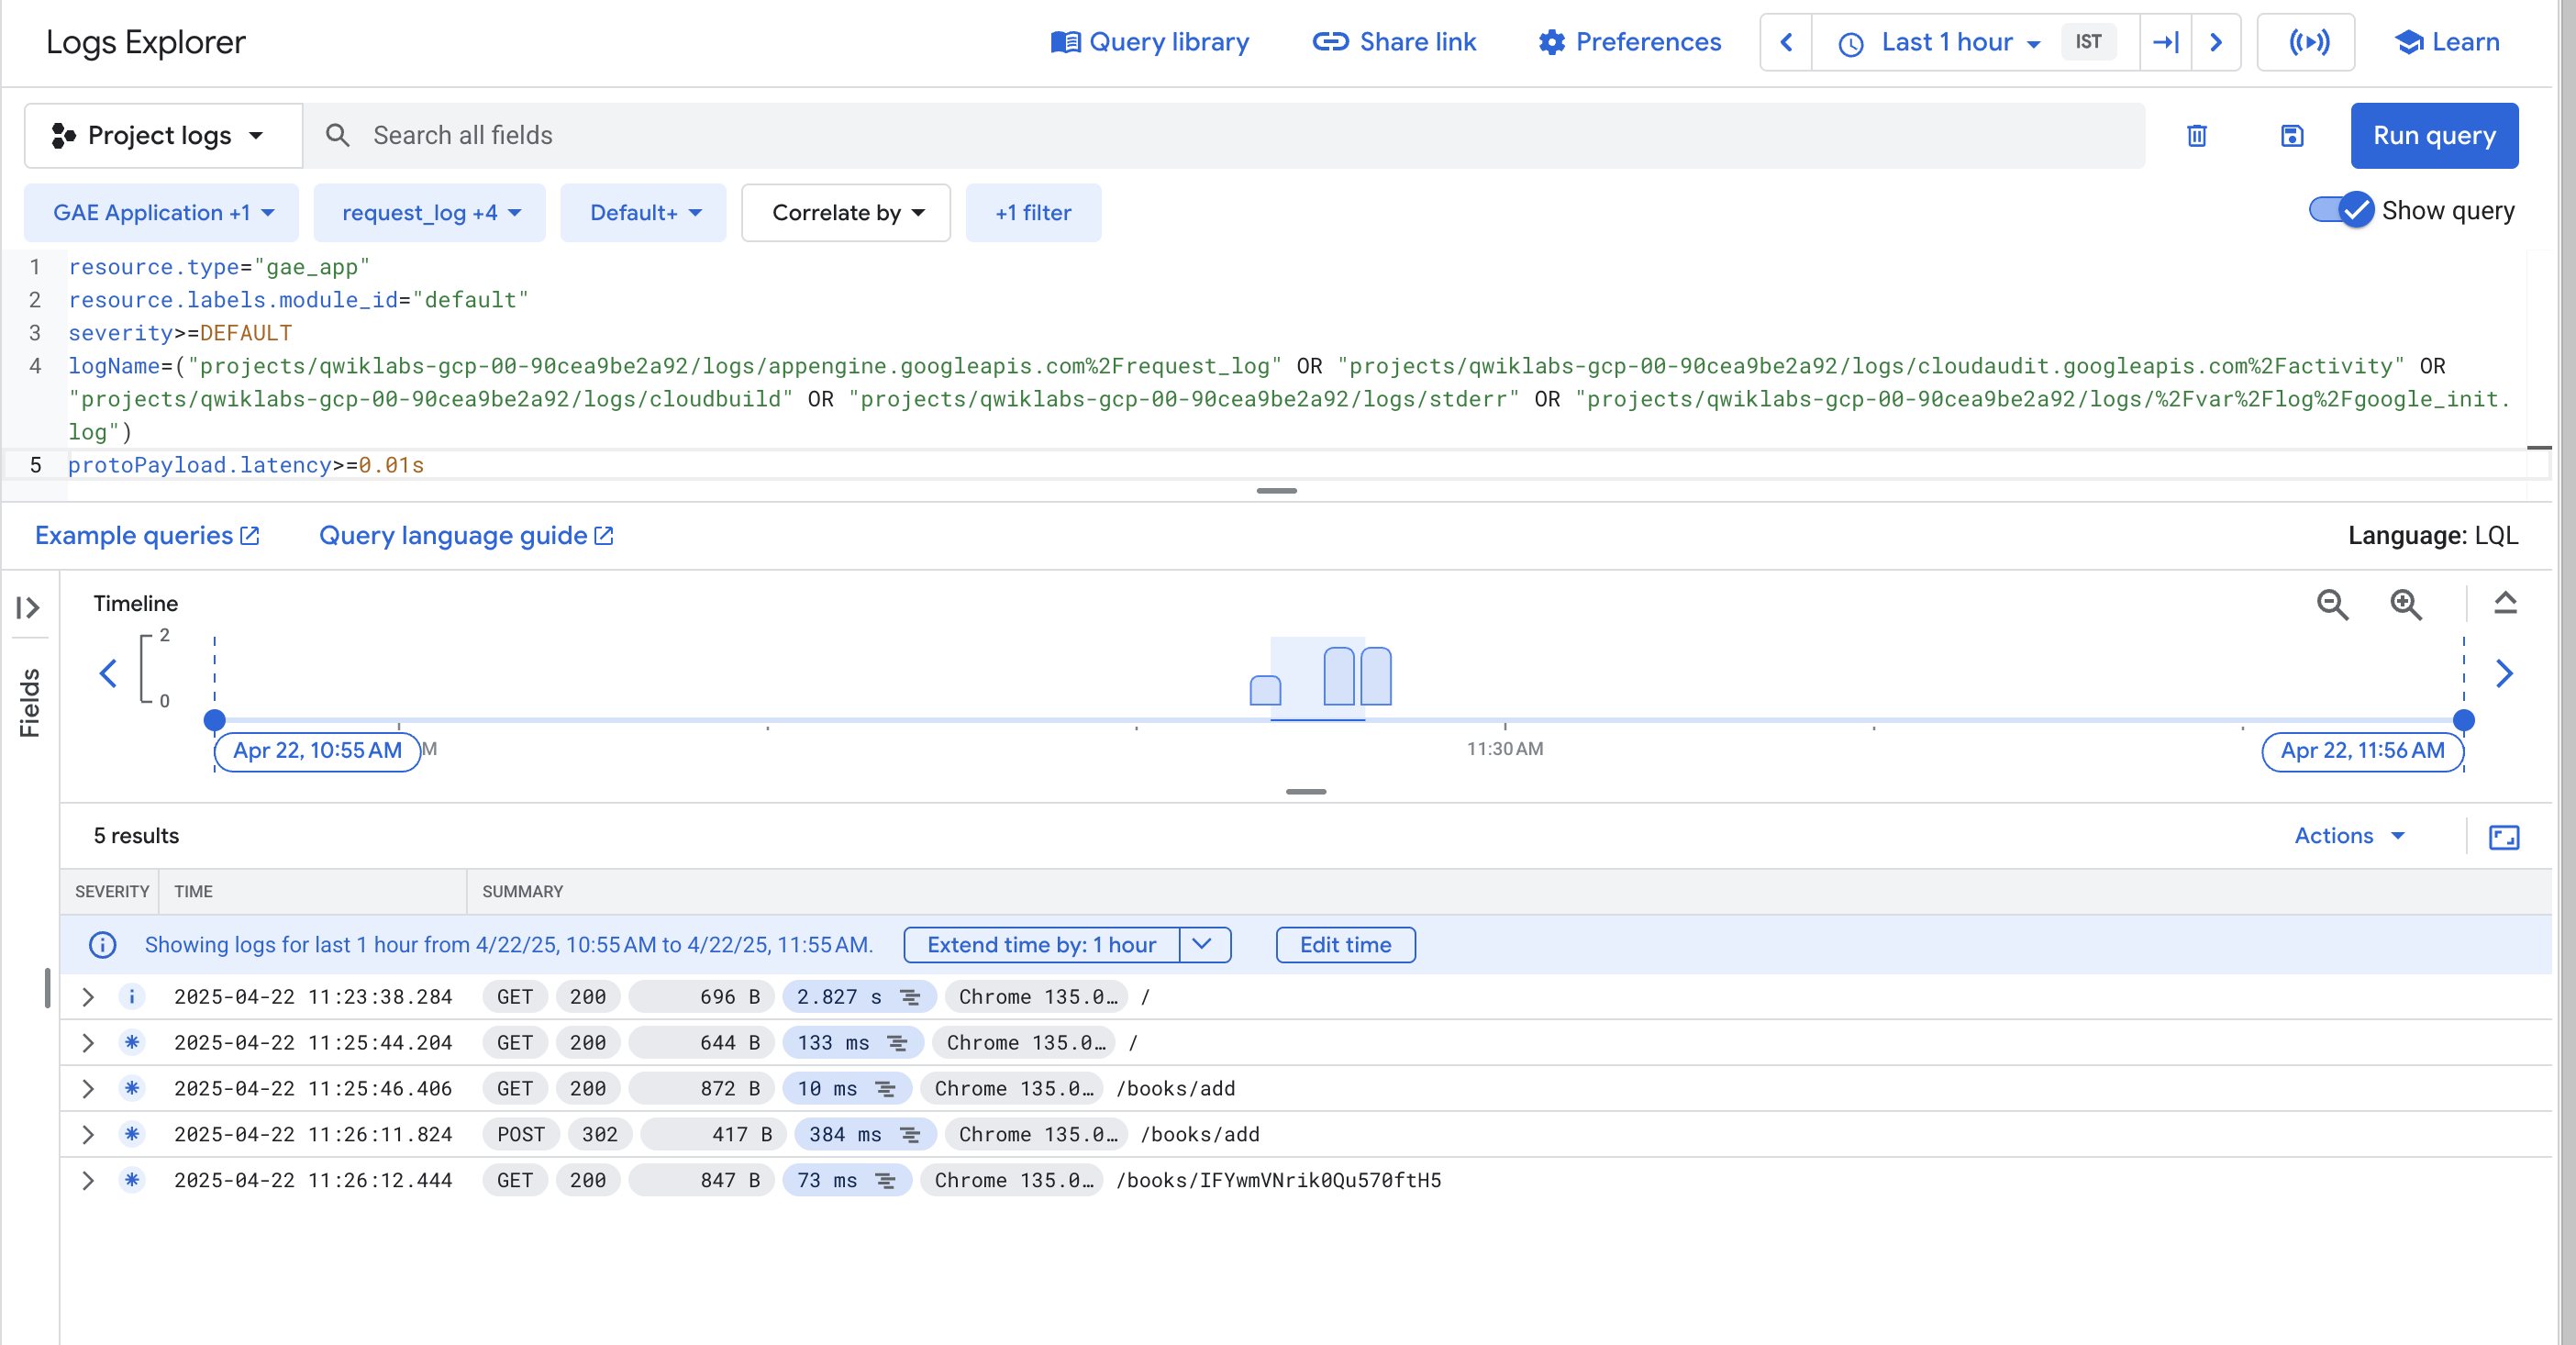Go to previous time range arrow
2576x1345 pixels.
[x=1786, y=42]
